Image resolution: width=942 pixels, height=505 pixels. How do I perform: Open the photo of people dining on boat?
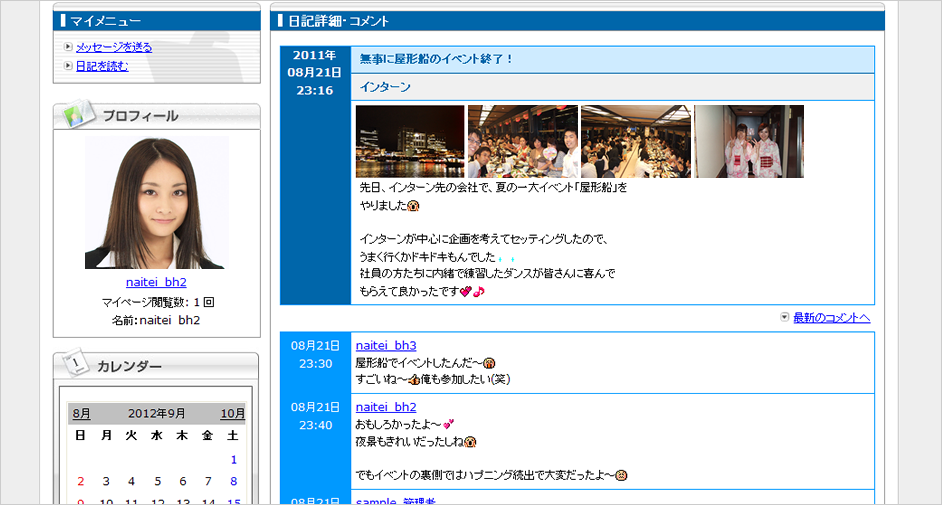[523, 142]
